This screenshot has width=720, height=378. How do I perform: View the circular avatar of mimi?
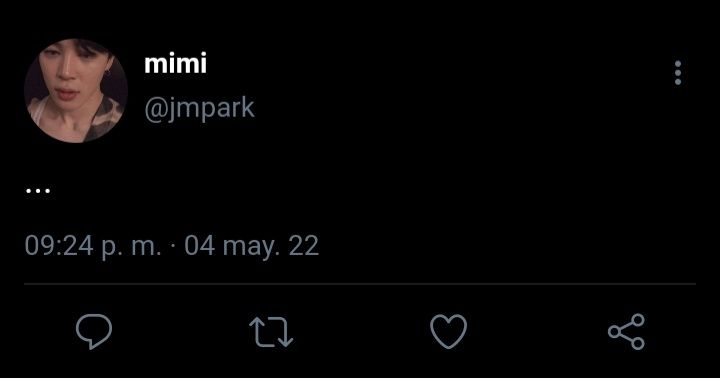coord(76,91)
